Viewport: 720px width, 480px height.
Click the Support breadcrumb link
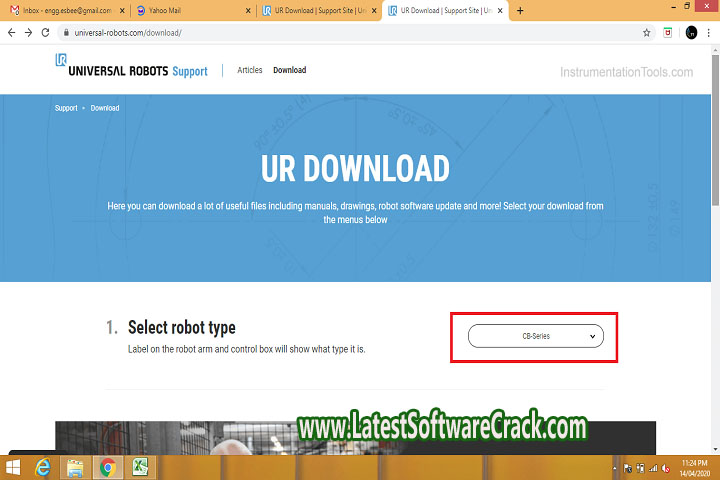coord(66,108)
